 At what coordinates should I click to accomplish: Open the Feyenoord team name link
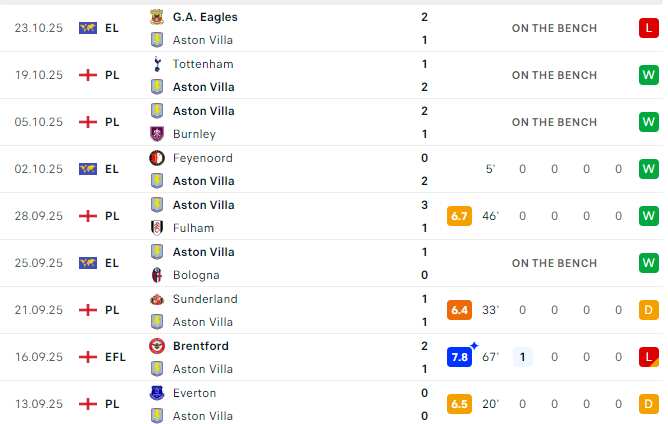[x=203, y=158]
